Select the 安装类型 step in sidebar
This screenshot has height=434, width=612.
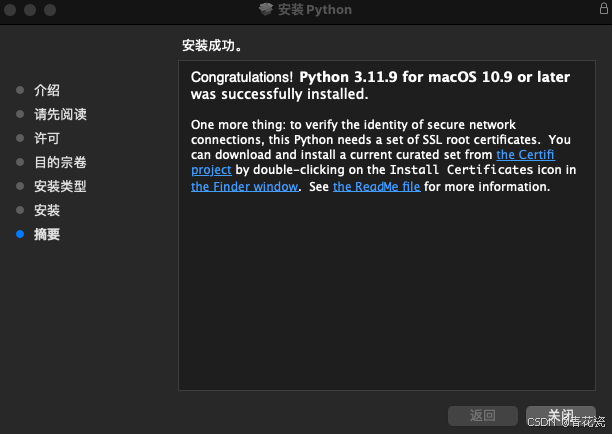[x=60, y=186]
